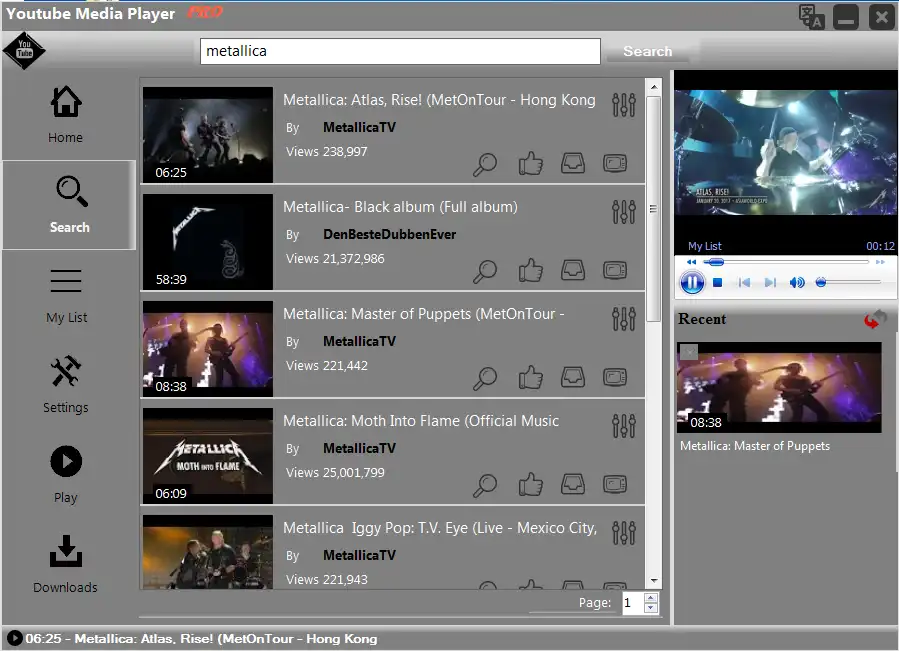Pause the currently playing video
899x651 pixels.
point(692,283)
